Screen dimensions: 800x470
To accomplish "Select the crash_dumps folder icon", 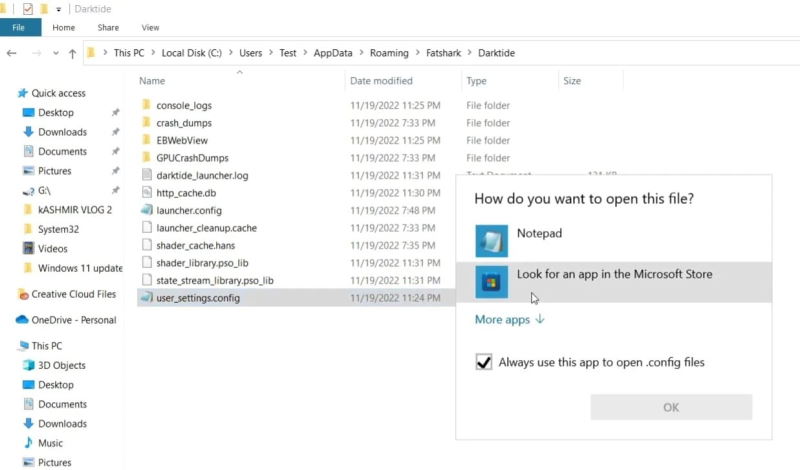I will point(146,122).
